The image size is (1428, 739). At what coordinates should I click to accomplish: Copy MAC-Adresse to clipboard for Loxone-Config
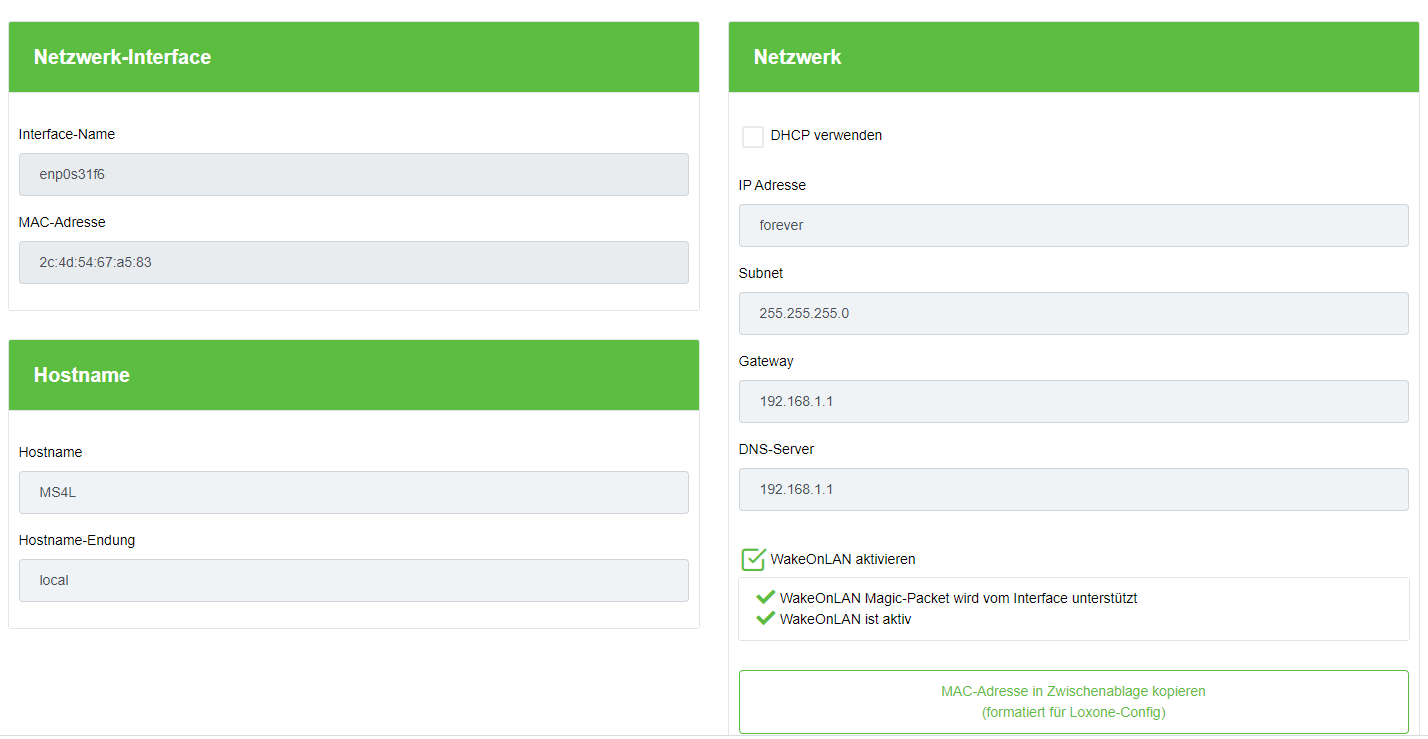pyautogui.click(x=1073, y=701)
